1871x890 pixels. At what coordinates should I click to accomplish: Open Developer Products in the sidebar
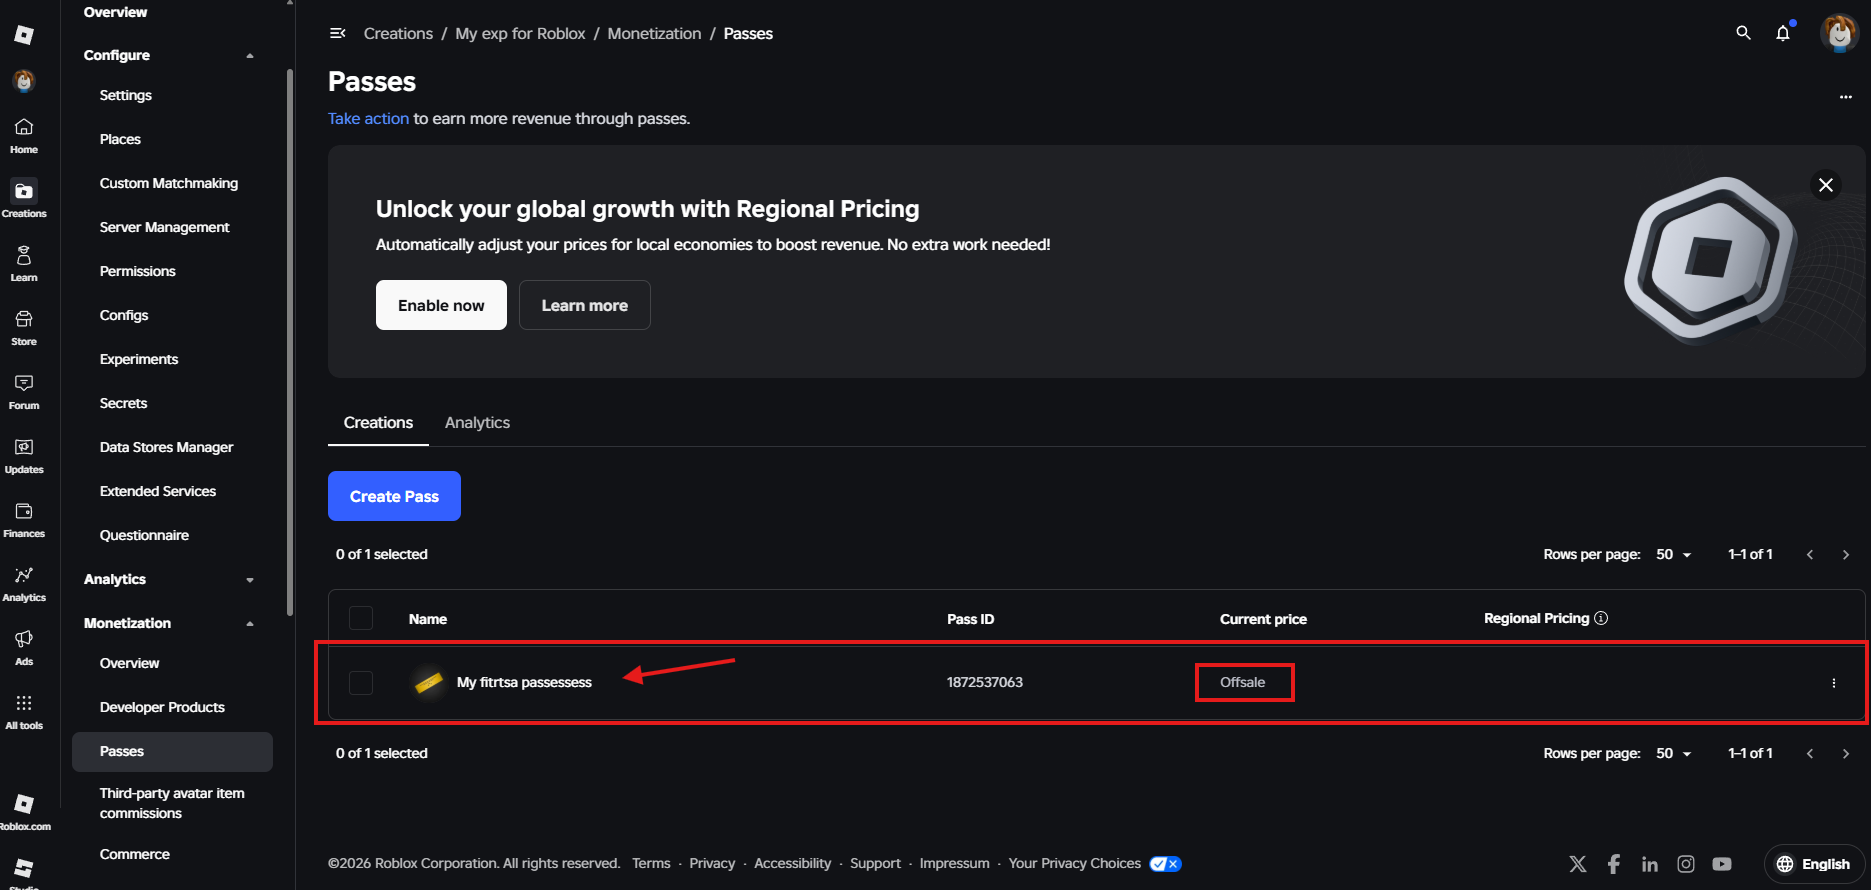pos(162,707)
